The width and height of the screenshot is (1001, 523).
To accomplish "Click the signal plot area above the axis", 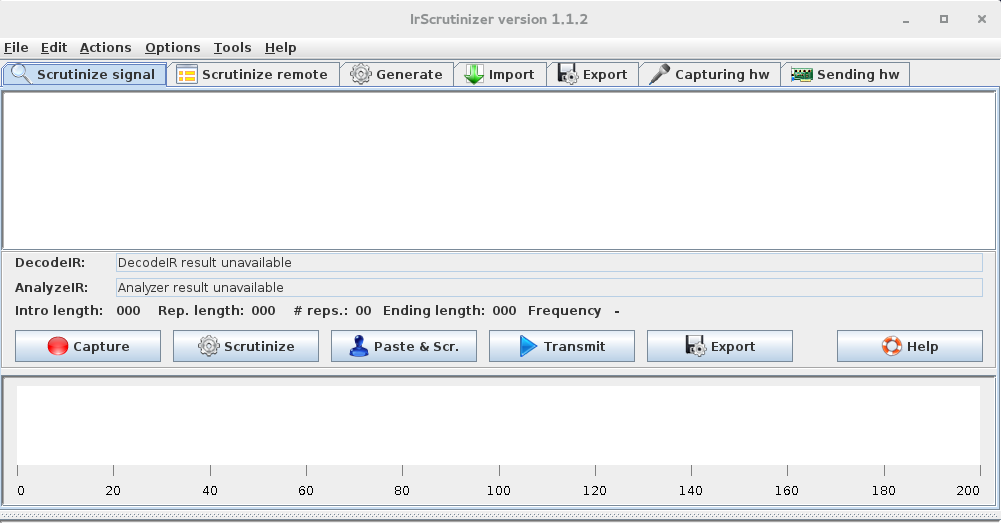I will tap(499, 425).
